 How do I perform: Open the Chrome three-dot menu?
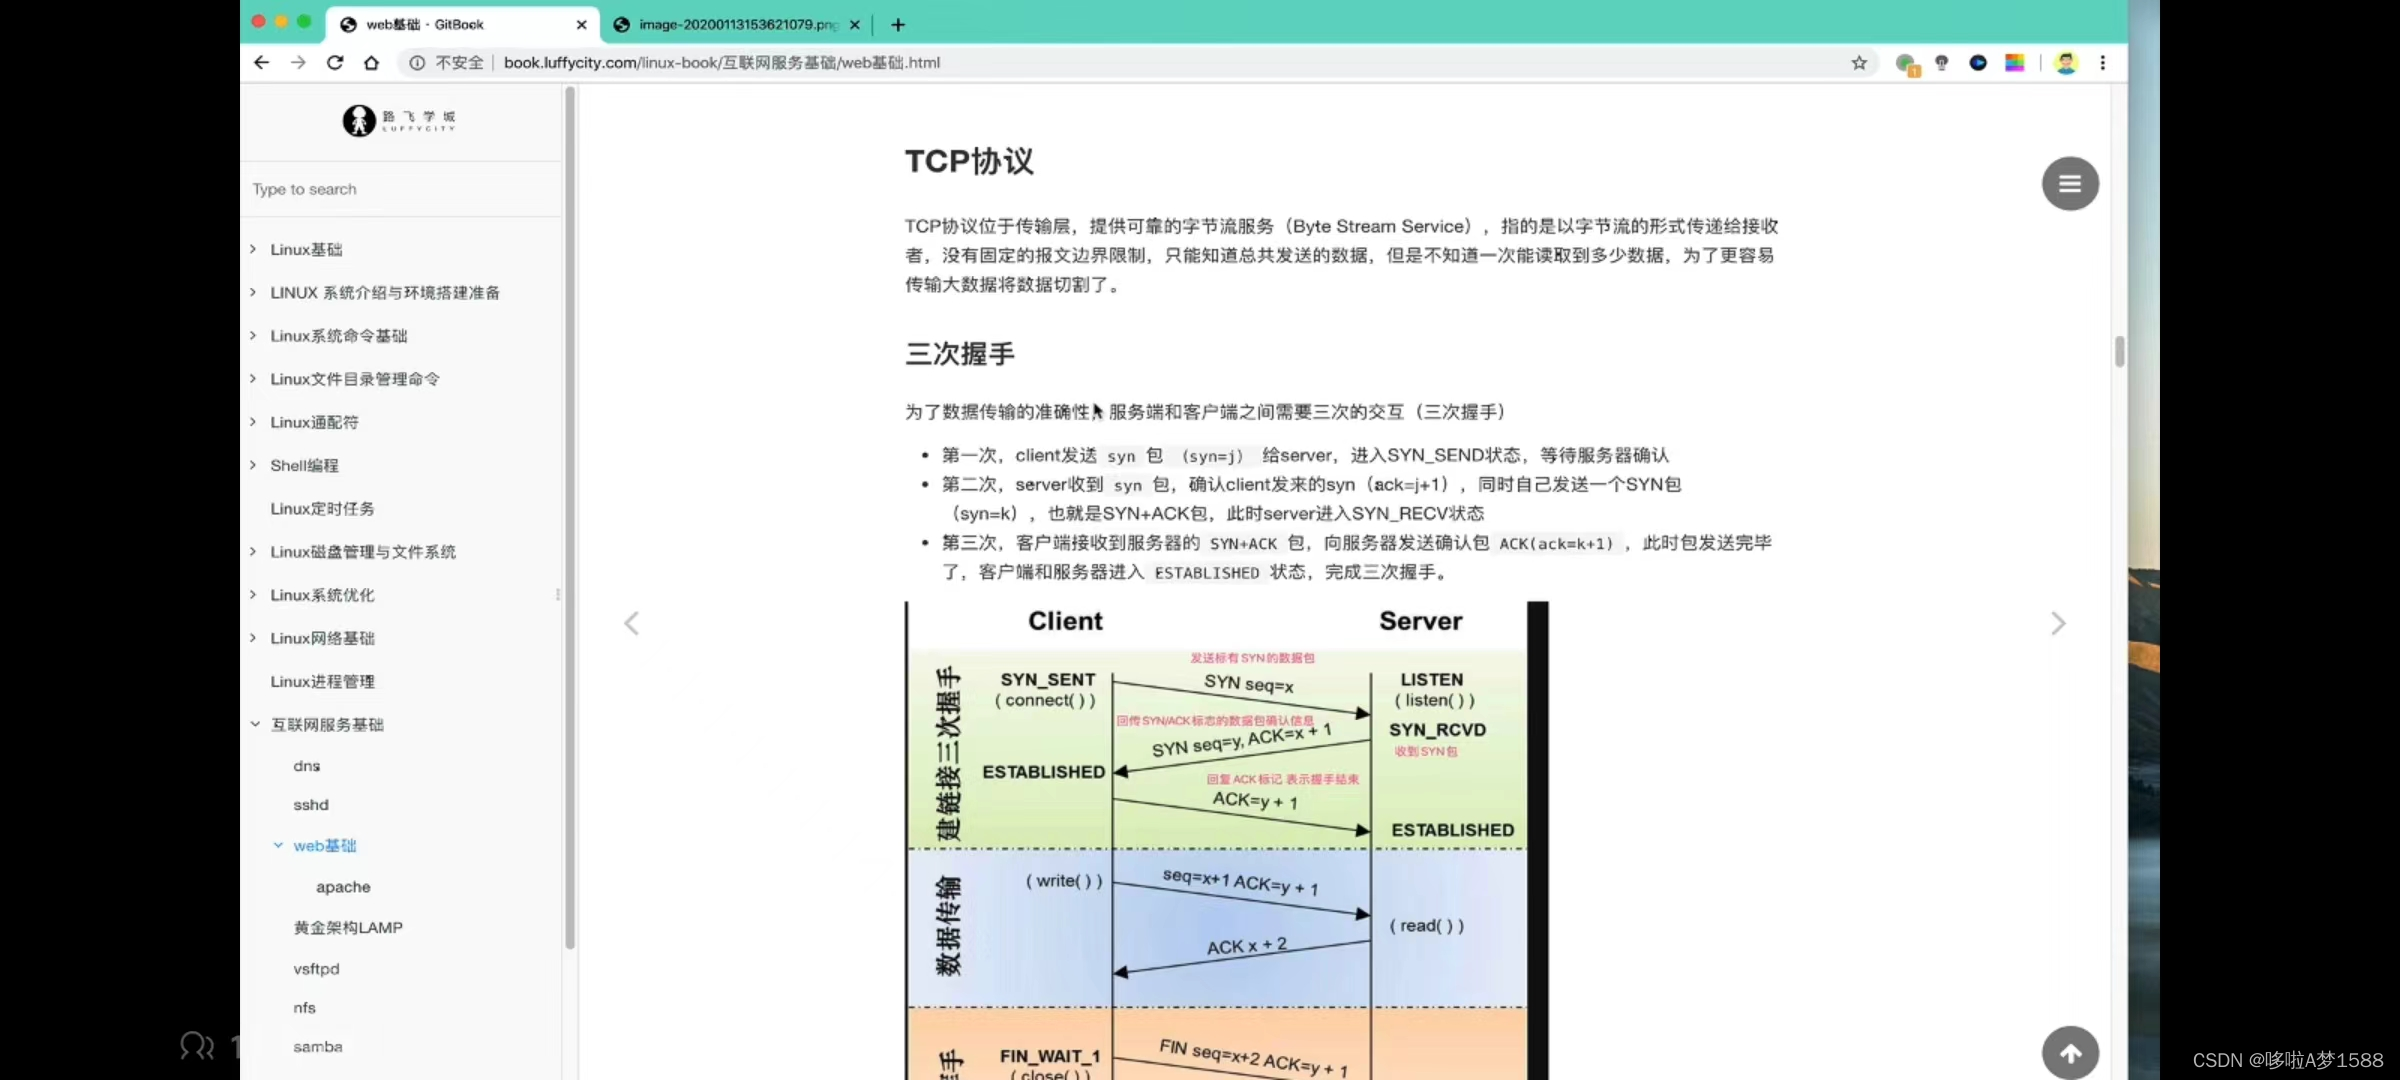(2103, 62)
